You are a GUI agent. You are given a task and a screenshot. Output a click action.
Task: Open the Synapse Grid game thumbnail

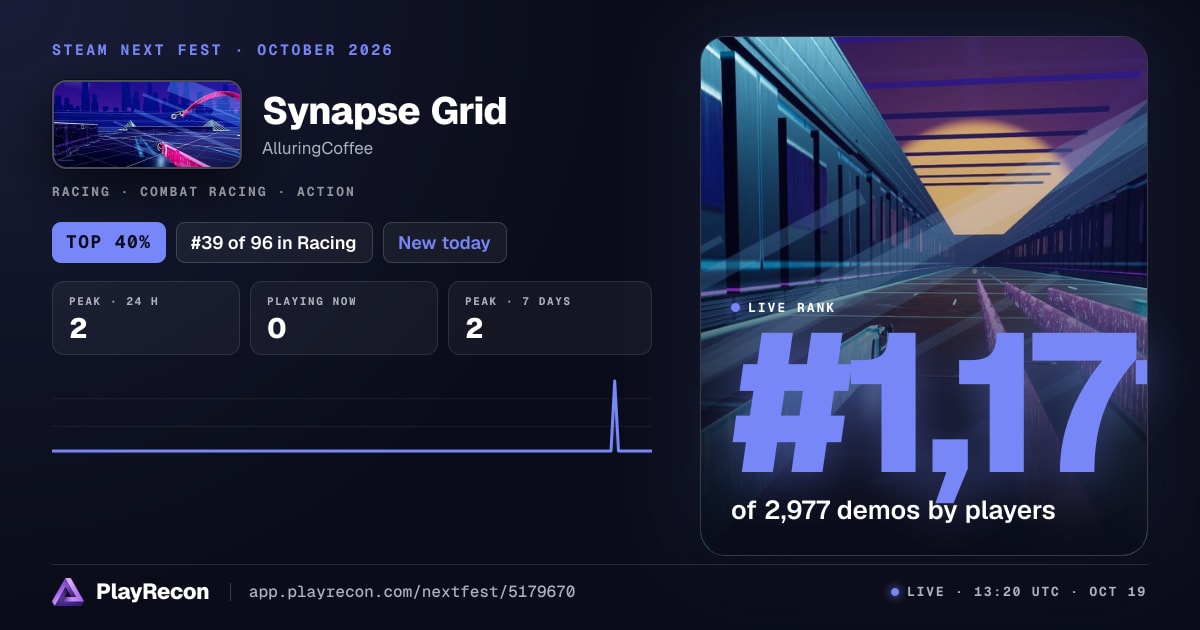point(147,124)
